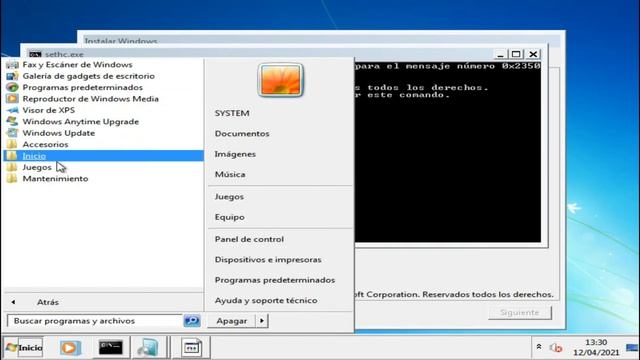Open Música from the Start menu
This screenshot has width=640, height=360.
pyautogui.click(x=230, y=174)
